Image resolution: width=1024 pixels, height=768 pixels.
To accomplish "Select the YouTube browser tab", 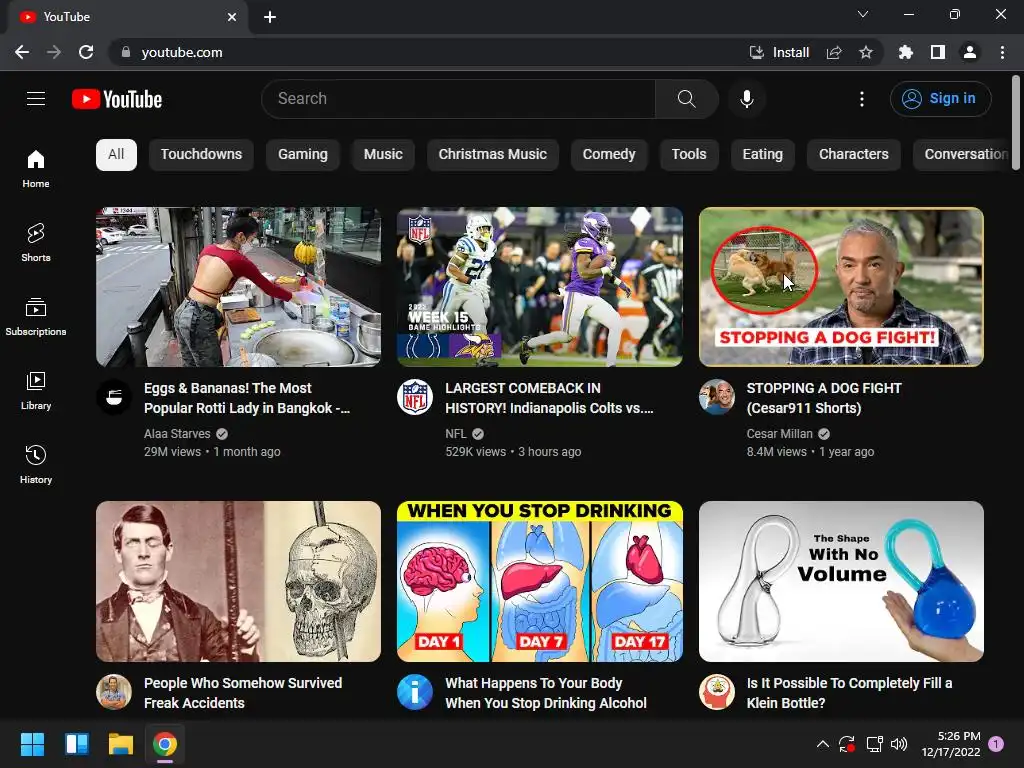I will coord(128,17).
